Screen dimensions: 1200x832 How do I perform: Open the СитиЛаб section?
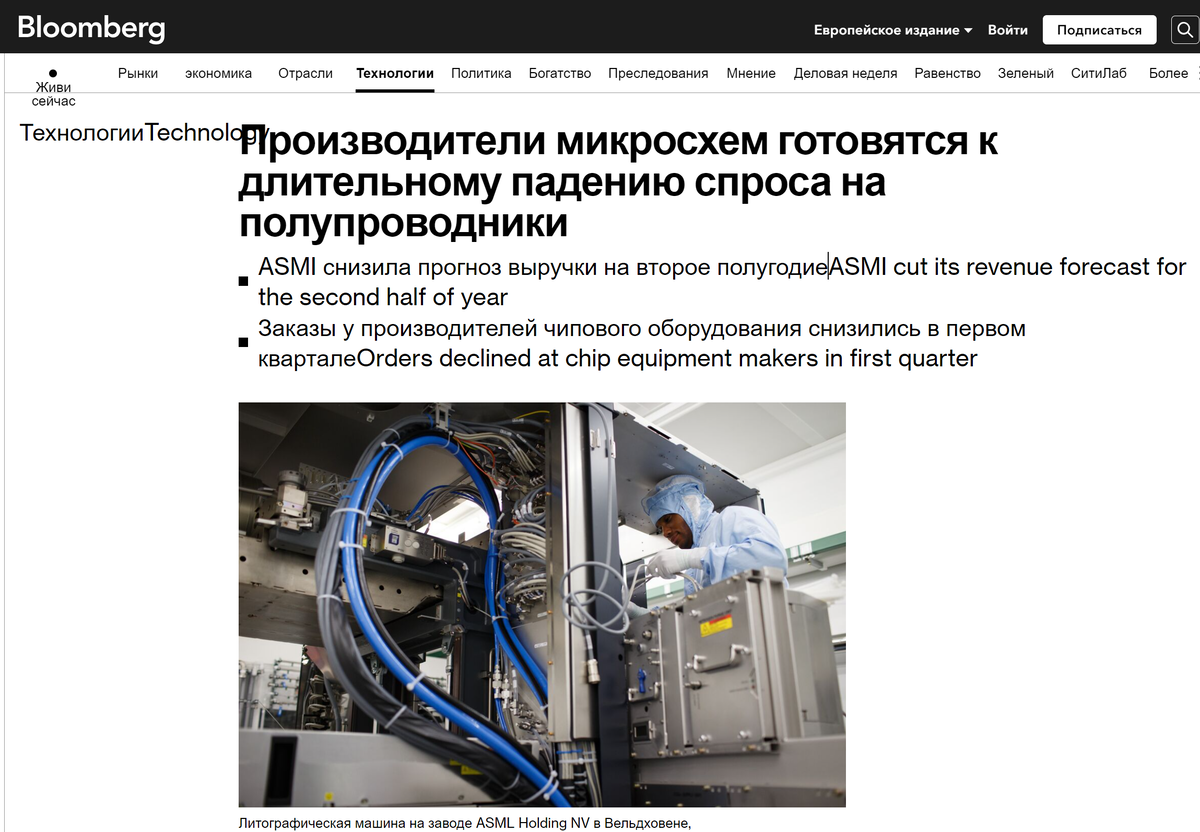[x=1098, y=73]
